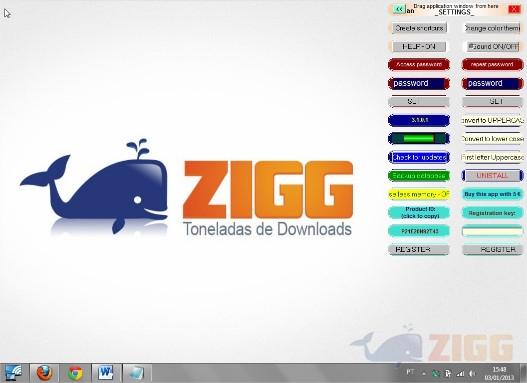
Task: Click the UNISTALL button
Action: pyautogui.click(x=492, y=175)
